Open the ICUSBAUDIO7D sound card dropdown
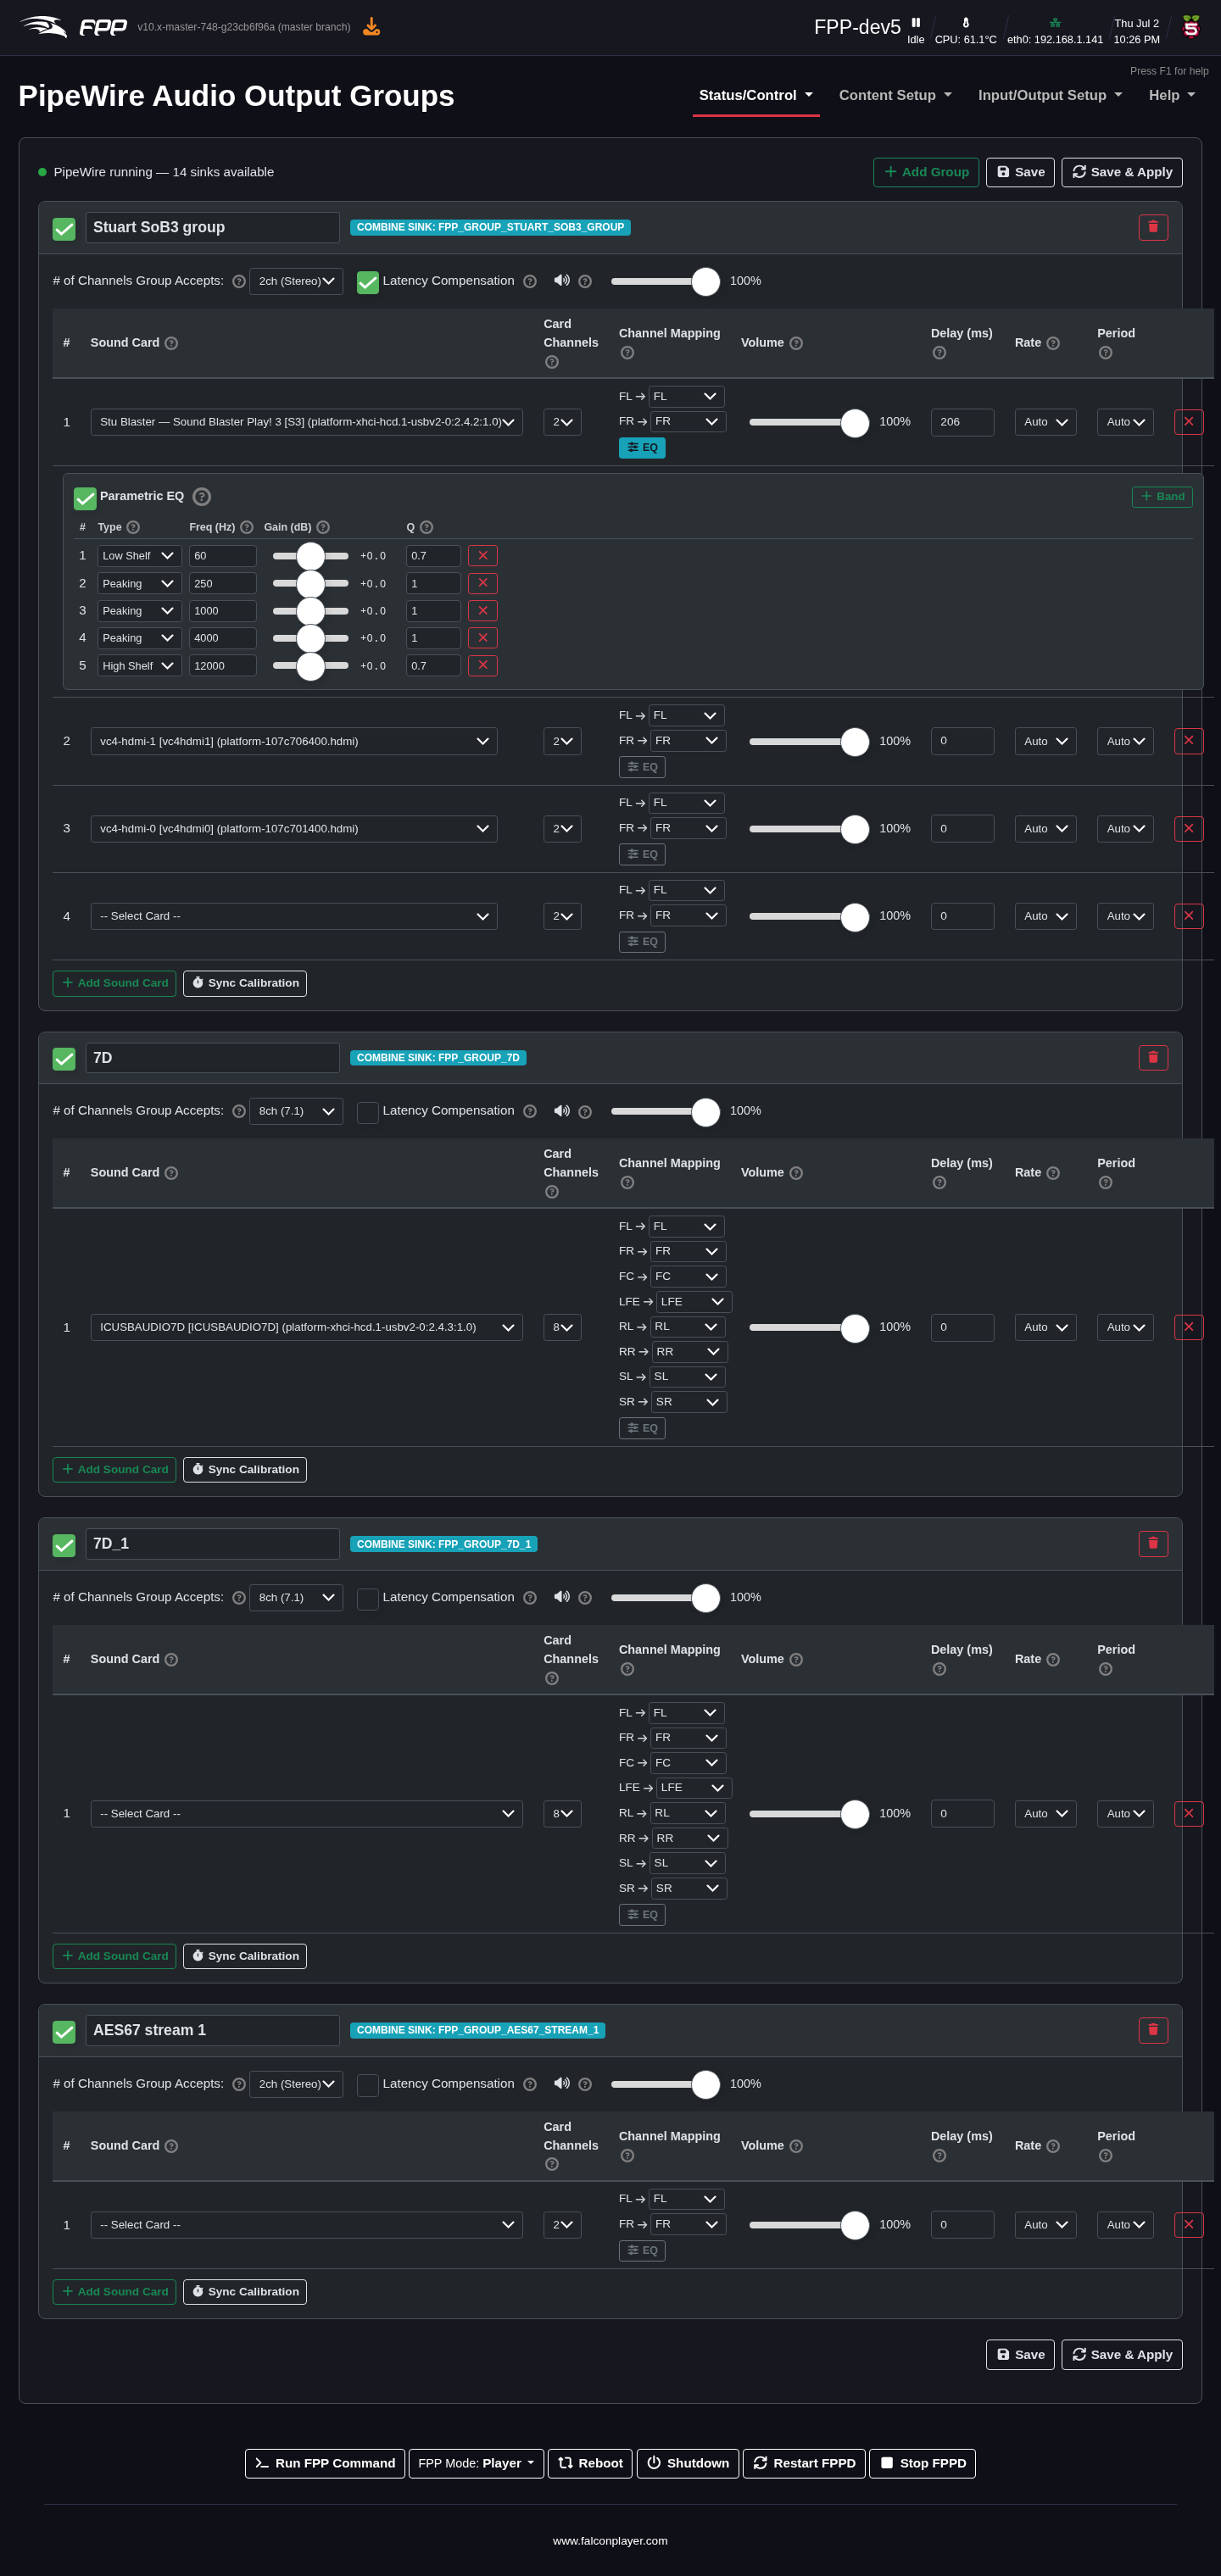 click(306, 1327)
